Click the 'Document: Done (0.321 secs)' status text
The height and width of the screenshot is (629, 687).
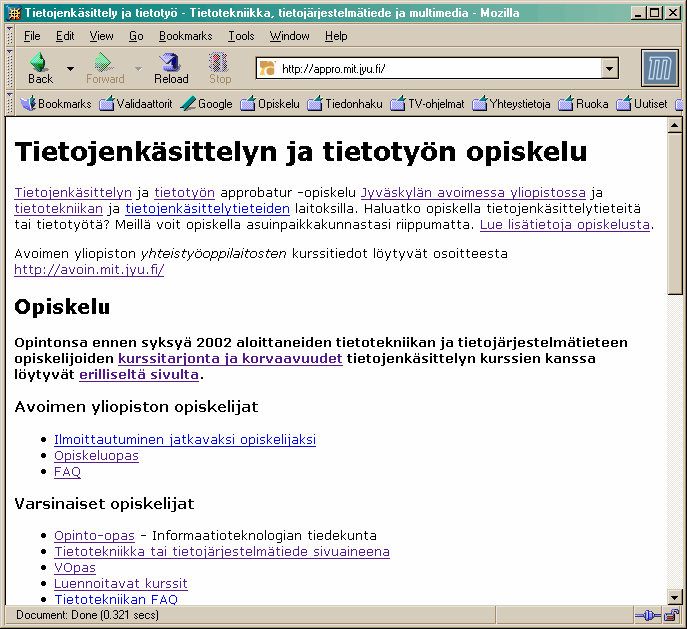click(x=87, y=615)
